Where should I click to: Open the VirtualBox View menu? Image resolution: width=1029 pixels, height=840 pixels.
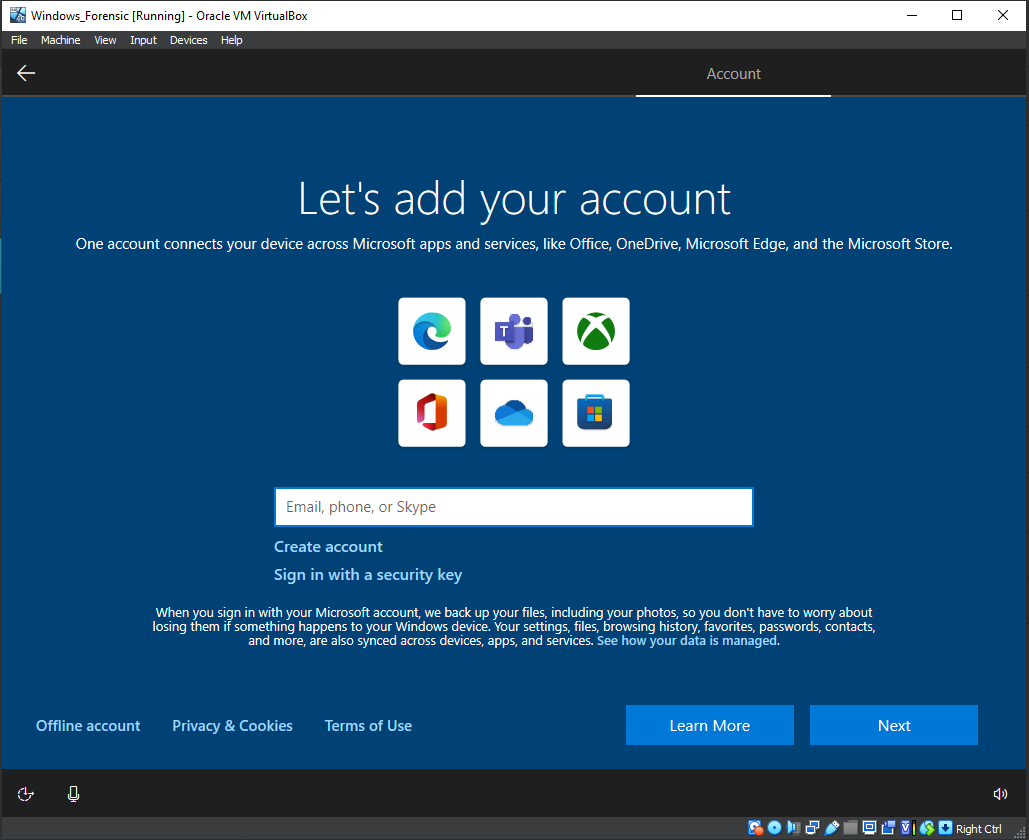pyautogui.click(x=105, y=40)
